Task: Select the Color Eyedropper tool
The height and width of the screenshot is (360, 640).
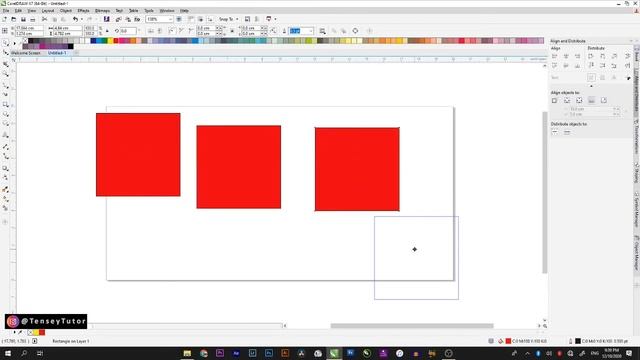Action: pos(6,189)
